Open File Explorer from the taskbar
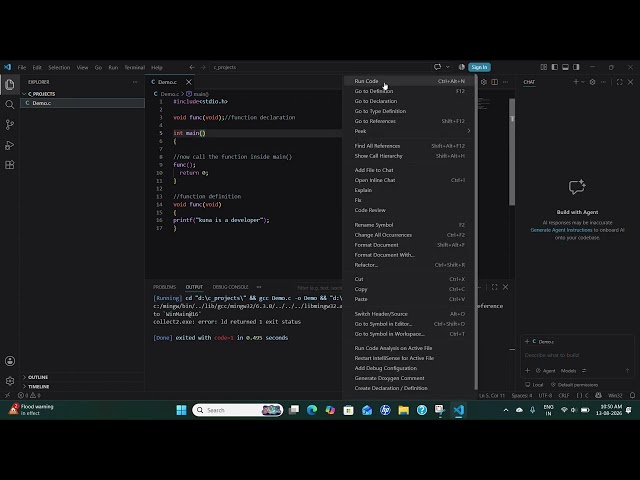The image size is (640, 480). tap(404, 410)
